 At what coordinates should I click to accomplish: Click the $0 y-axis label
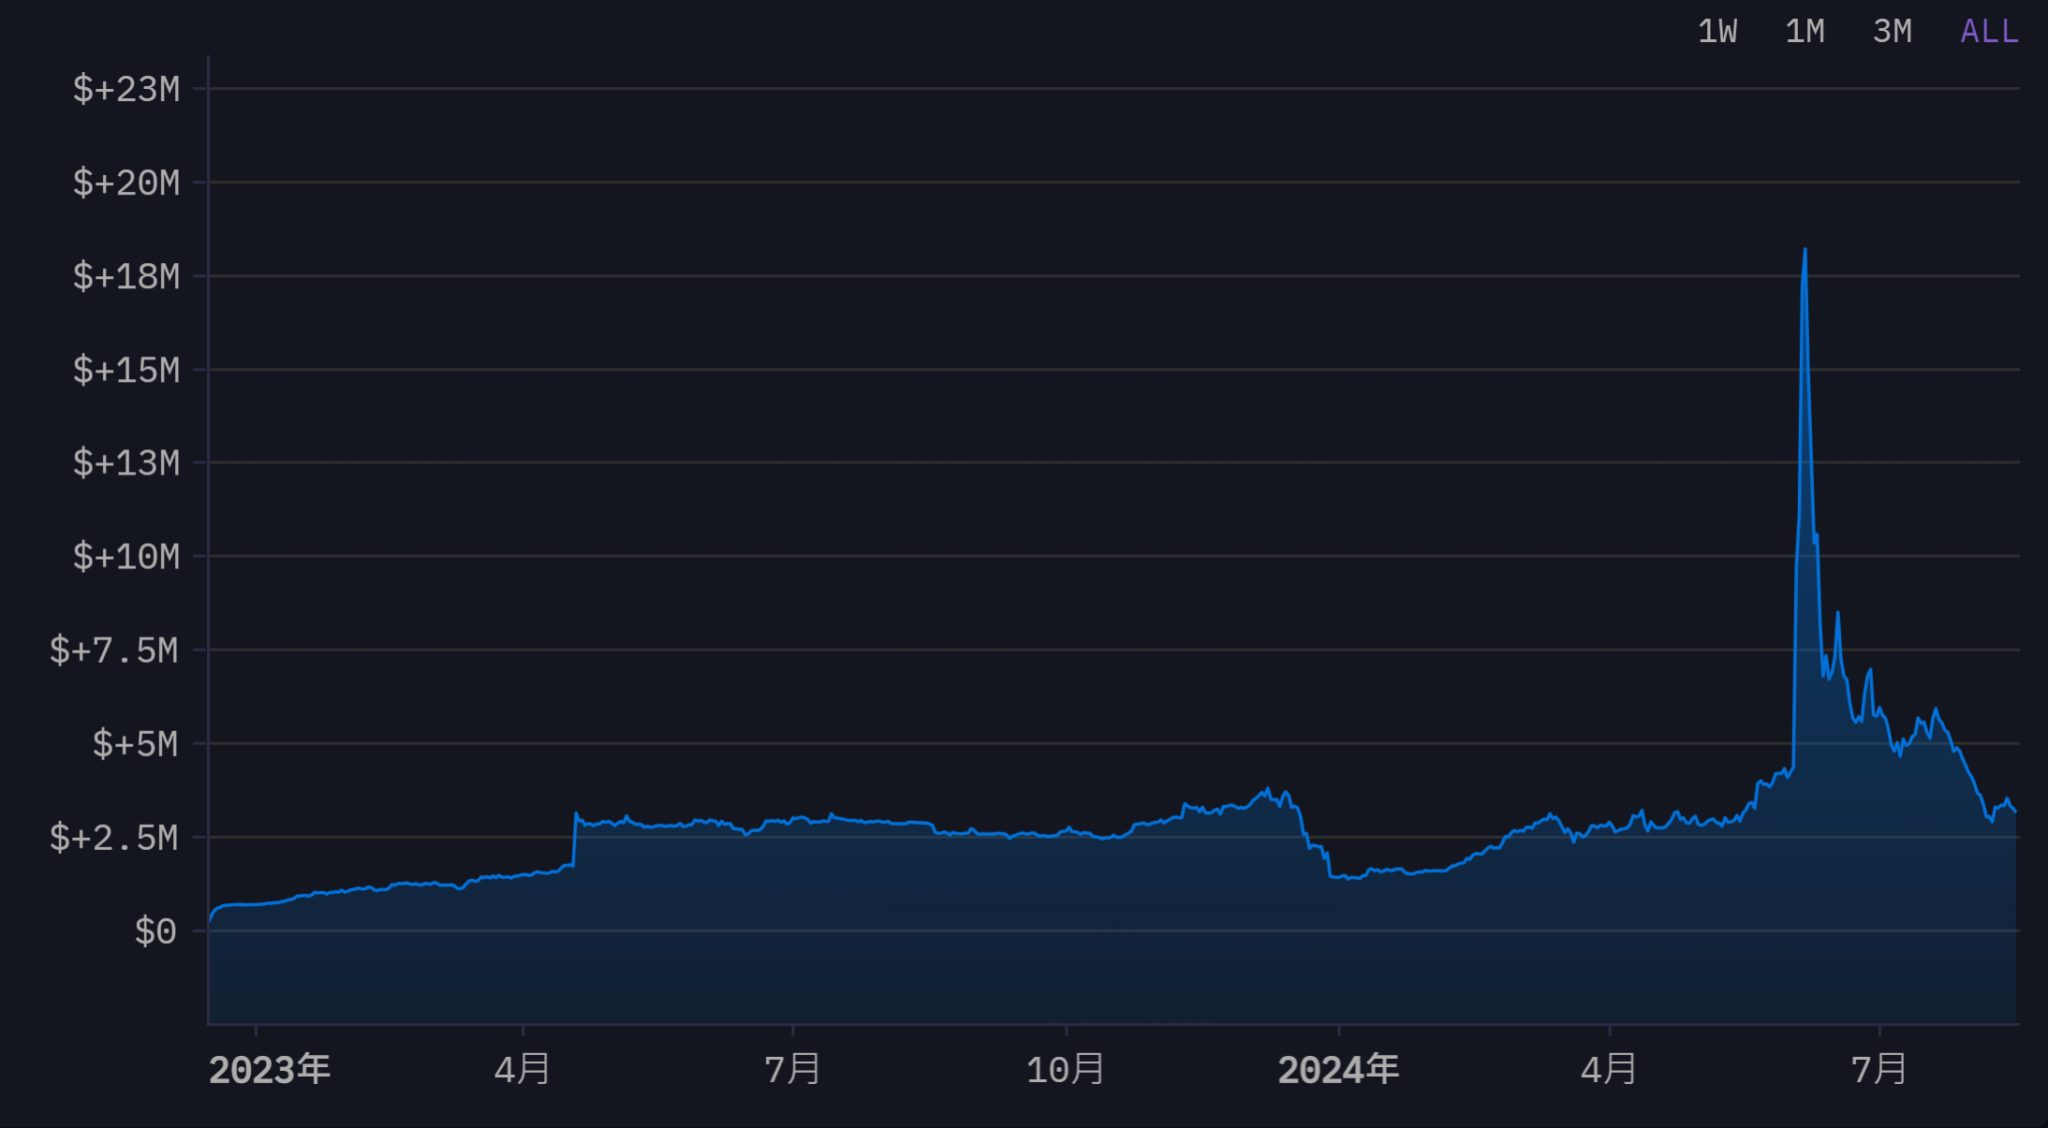pyautogui.click(x=155, y=932)
